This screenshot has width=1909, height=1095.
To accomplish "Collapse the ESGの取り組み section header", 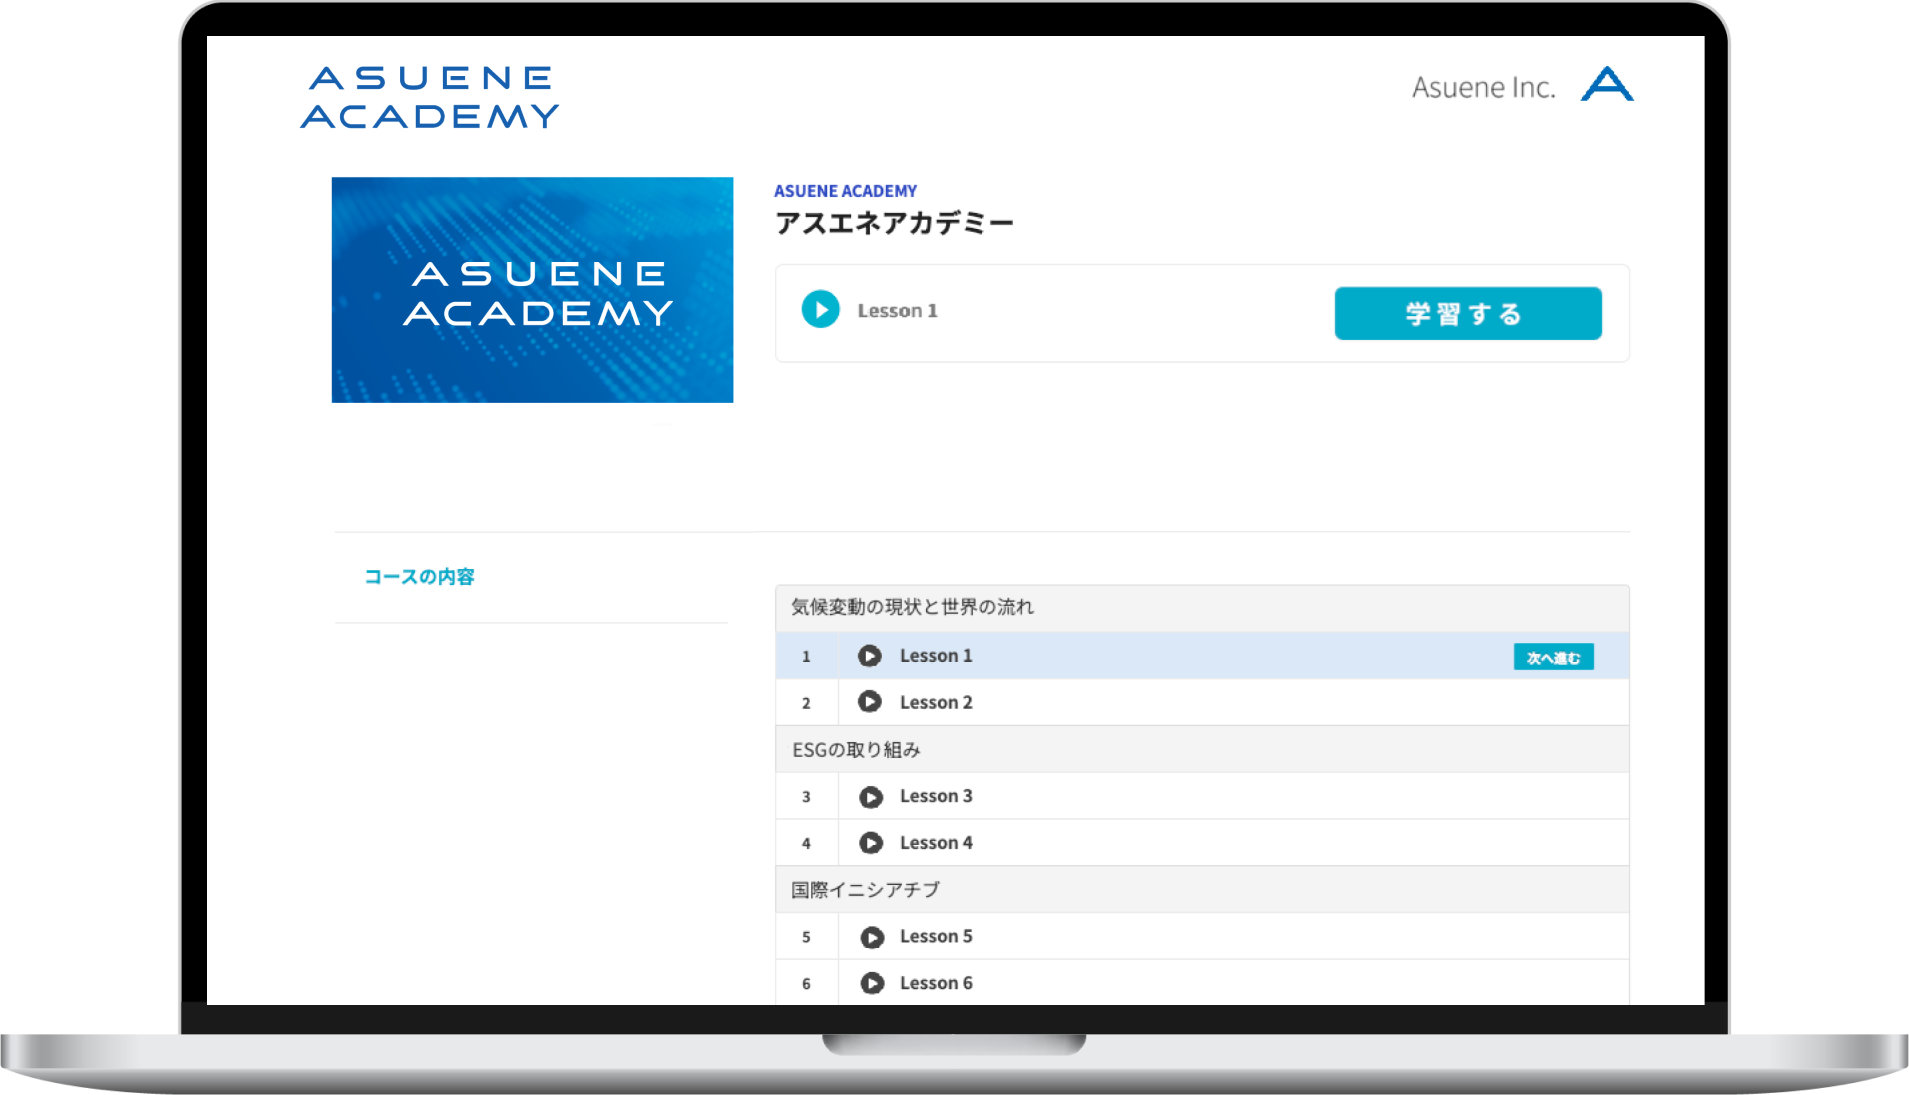I will pyautogui.click(x=856, y=750).
